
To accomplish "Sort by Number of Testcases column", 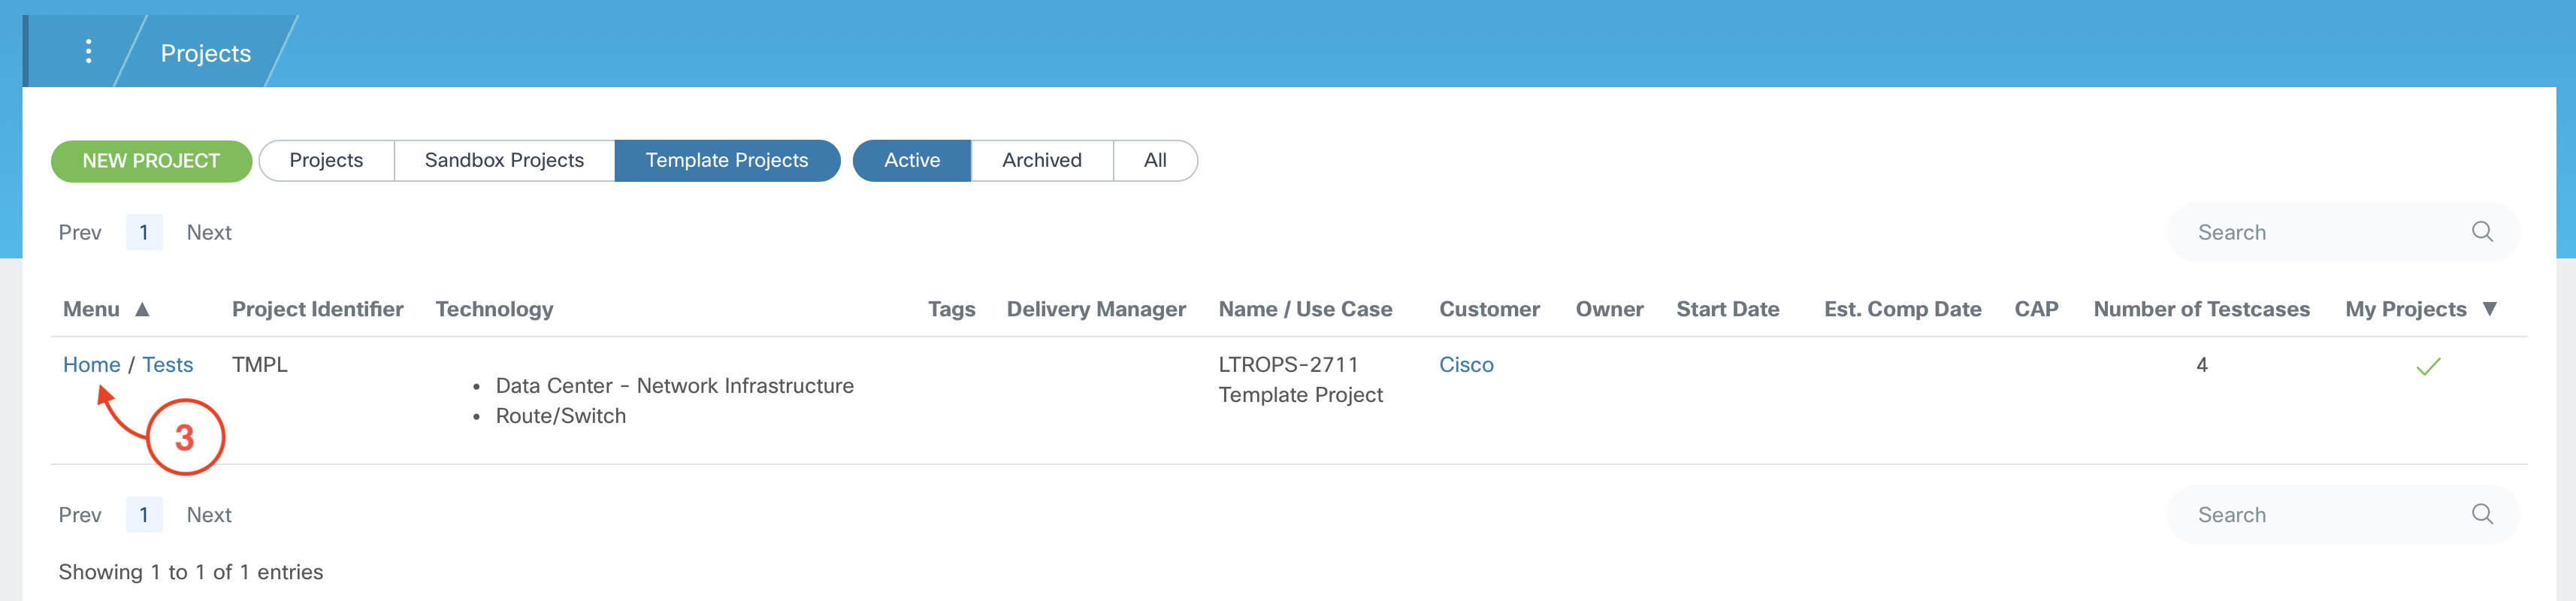I will pyautogui.click(x=2200, y=309).
